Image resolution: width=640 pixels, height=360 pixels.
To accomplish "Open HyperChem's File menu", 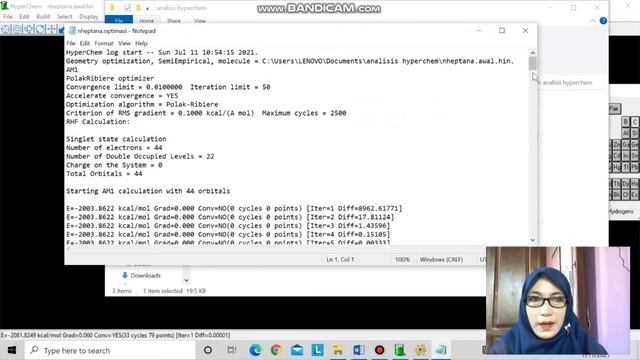I will tap(8, 17).
